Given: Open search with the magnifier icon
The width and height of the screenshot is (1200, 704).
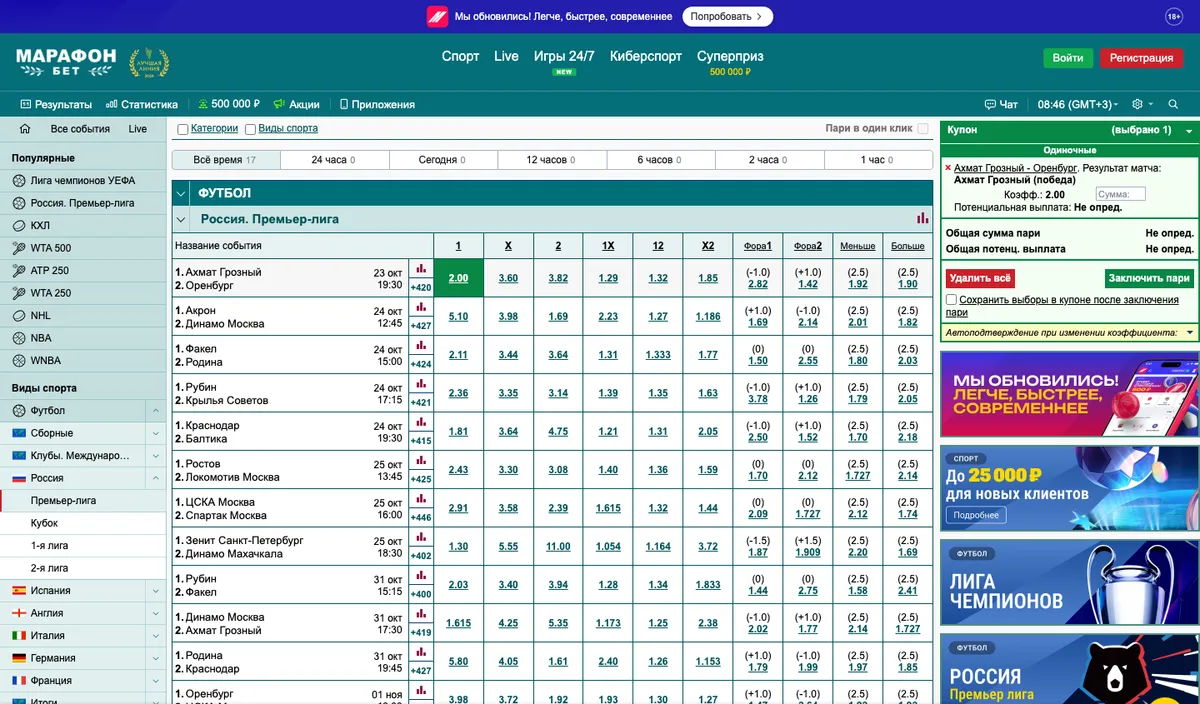Looking at the screenshot, I should click(1173, 104).
